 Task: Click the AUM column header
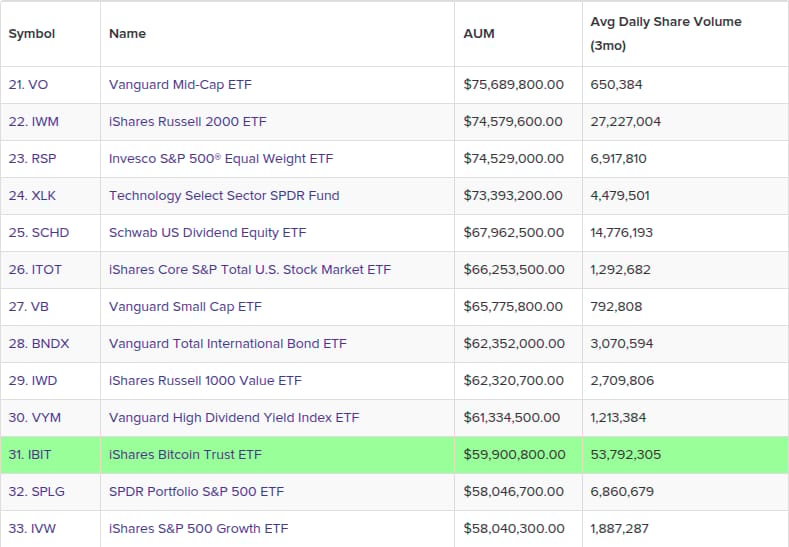pos(479,34)
